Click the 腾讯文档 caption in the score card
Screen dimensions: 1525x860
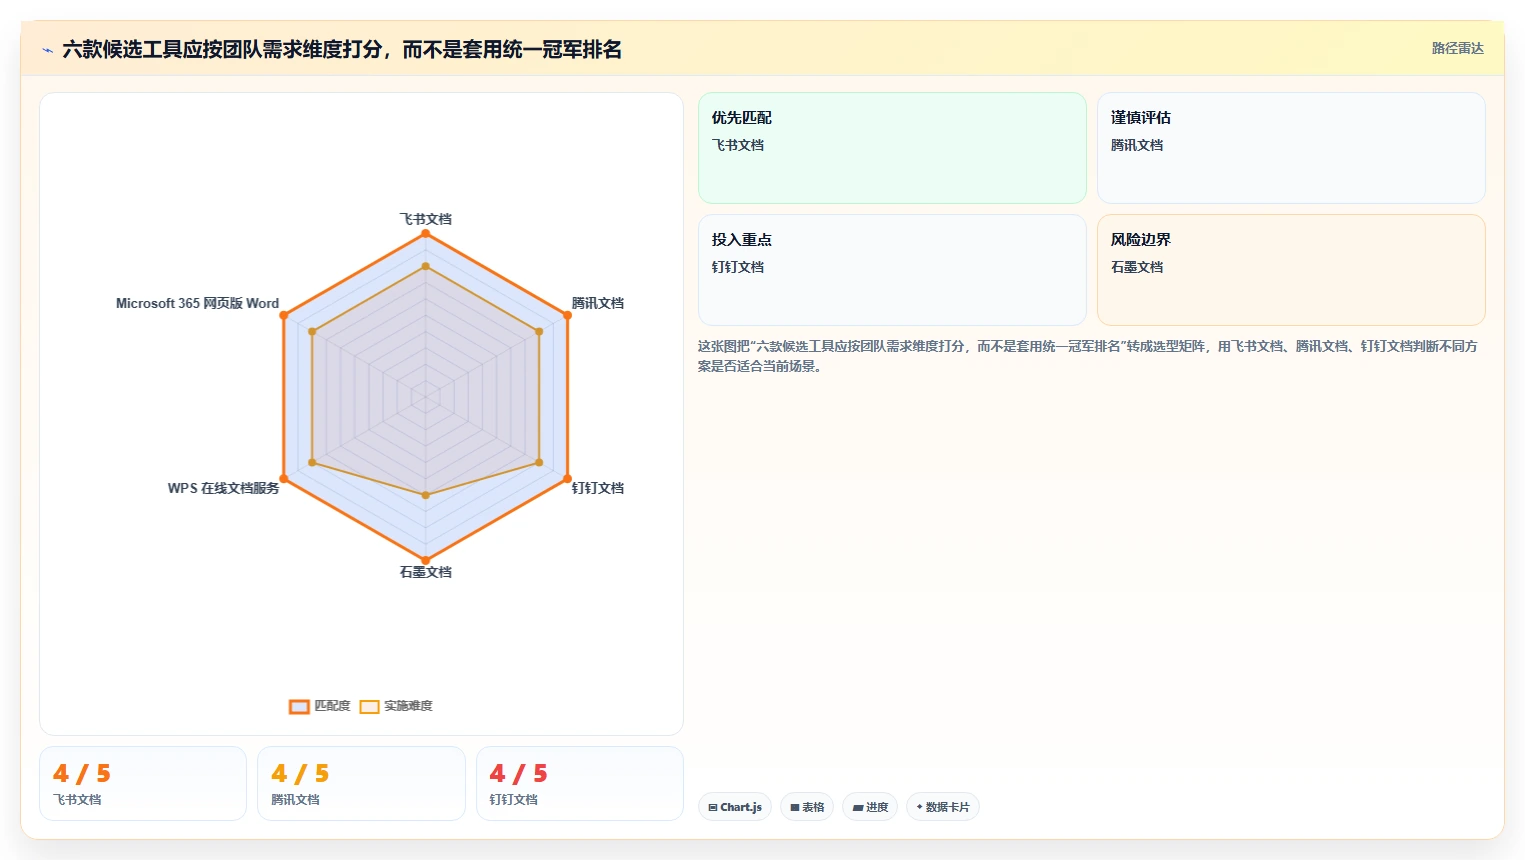click(x=295, y=800)
